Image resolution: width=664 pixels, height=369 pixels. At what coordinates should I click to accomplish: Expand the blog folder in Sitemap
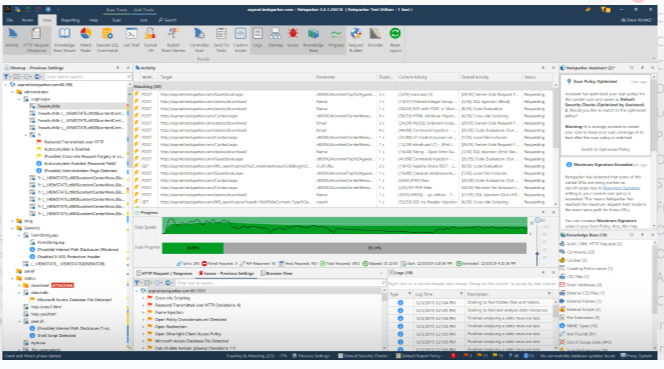[12, 221]
